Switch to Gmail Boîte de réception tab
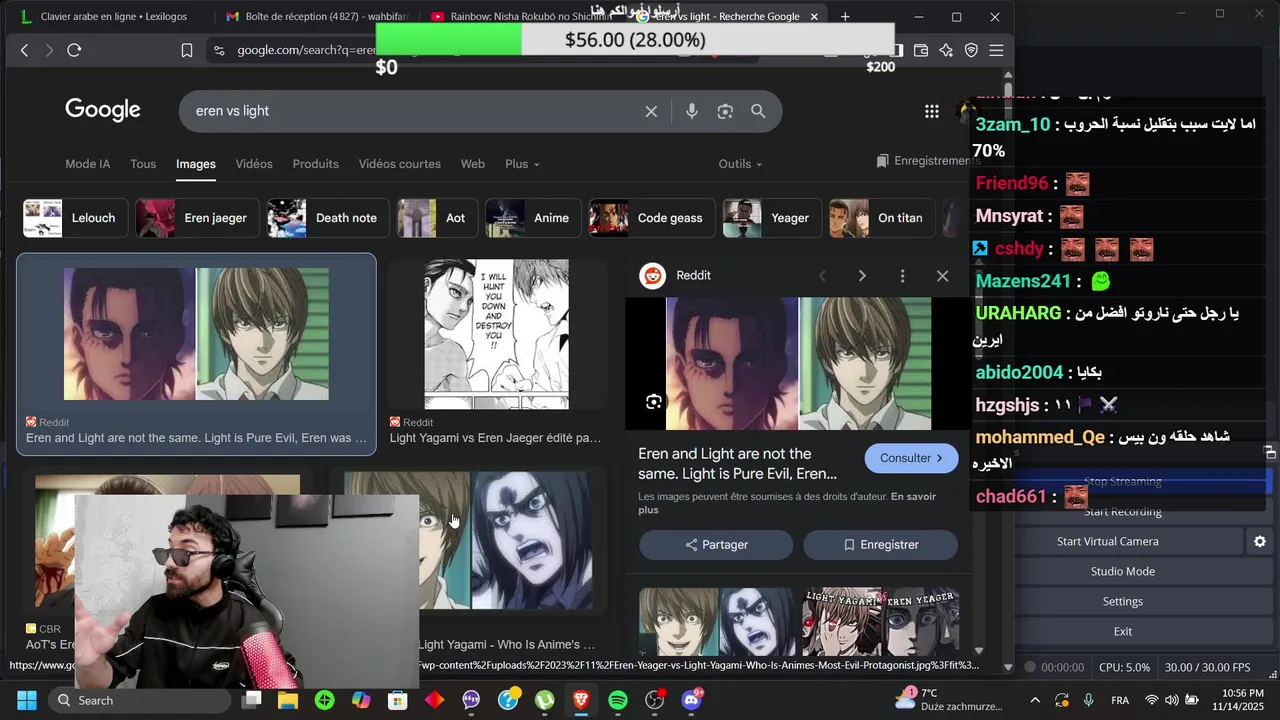Viewport: 1280px width, 720px height. click(315, 17)
